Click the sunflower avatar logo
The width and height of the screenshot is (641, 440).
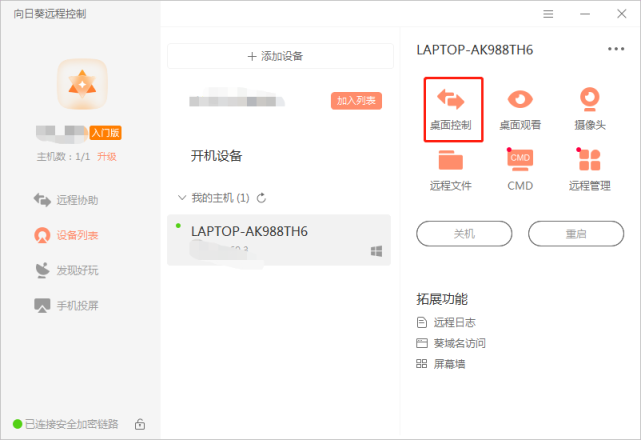[82, 84]
